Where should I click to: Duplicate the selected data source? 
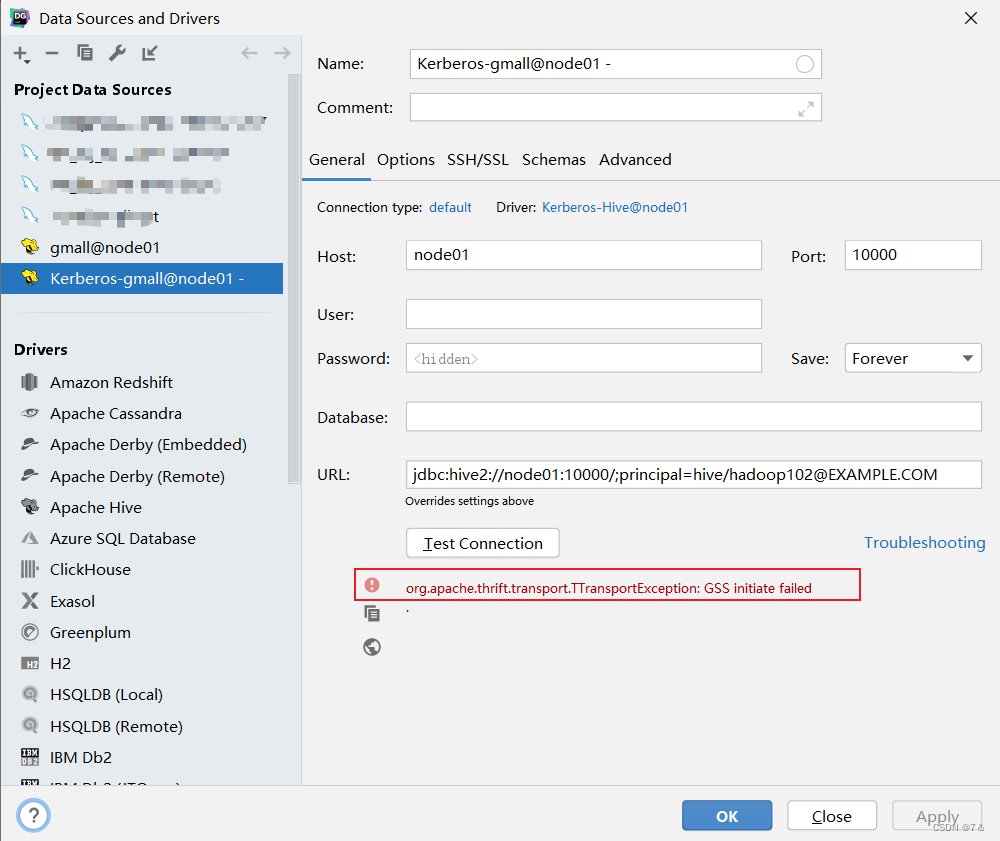pyautogui.click(x=85, y=53)
